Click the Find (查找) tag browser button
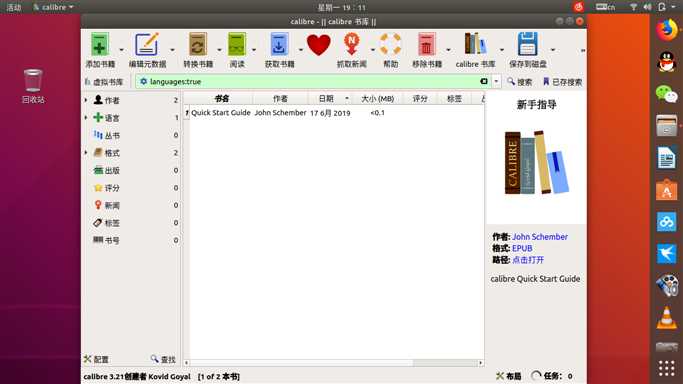Image resolution: width=683 pixels, height=384 pixels. pos(163,359)
